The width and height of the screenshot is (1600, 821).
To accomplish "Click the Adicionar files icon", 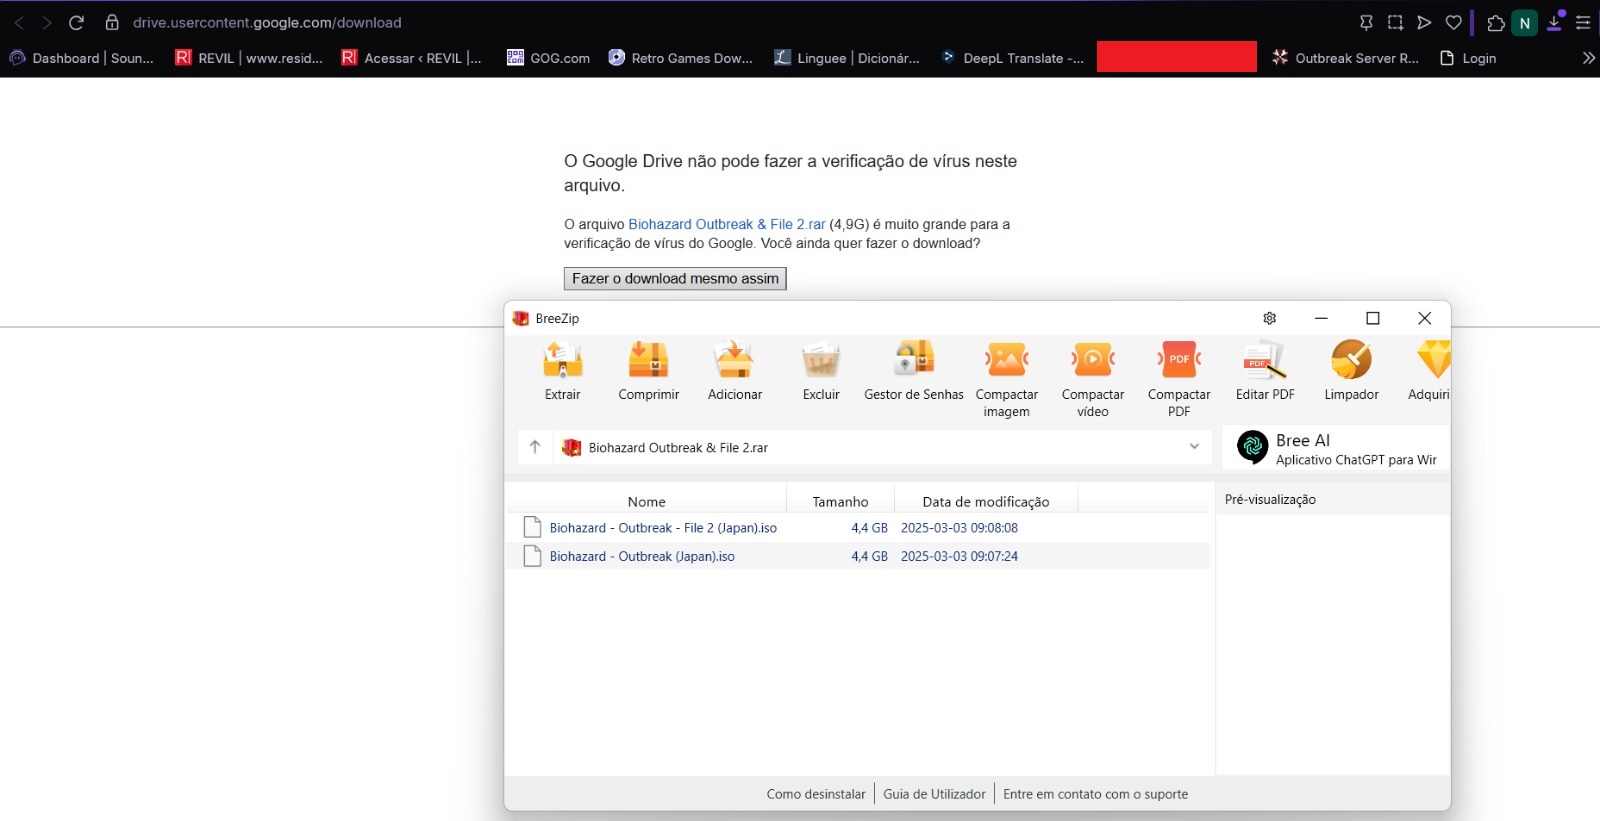I will click(734, 361).
